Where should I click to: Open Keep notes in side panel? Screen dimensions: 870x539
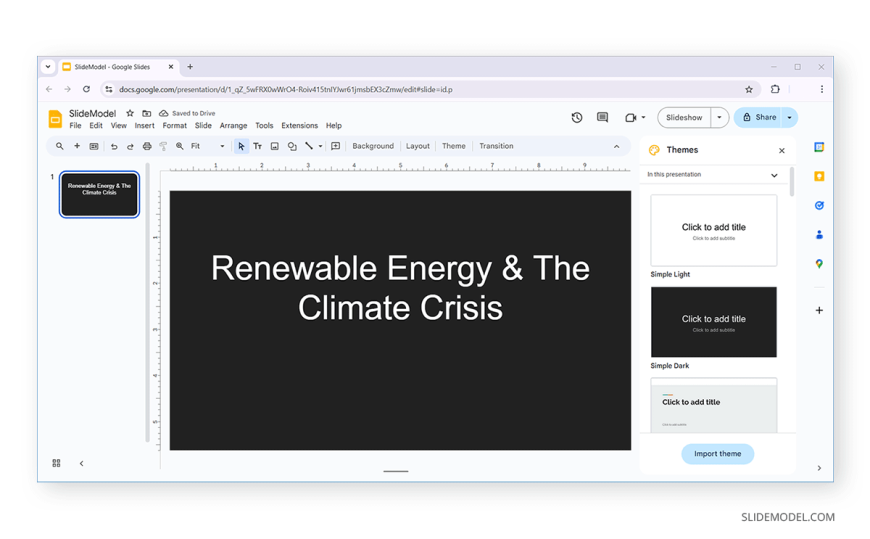point(819,177)
